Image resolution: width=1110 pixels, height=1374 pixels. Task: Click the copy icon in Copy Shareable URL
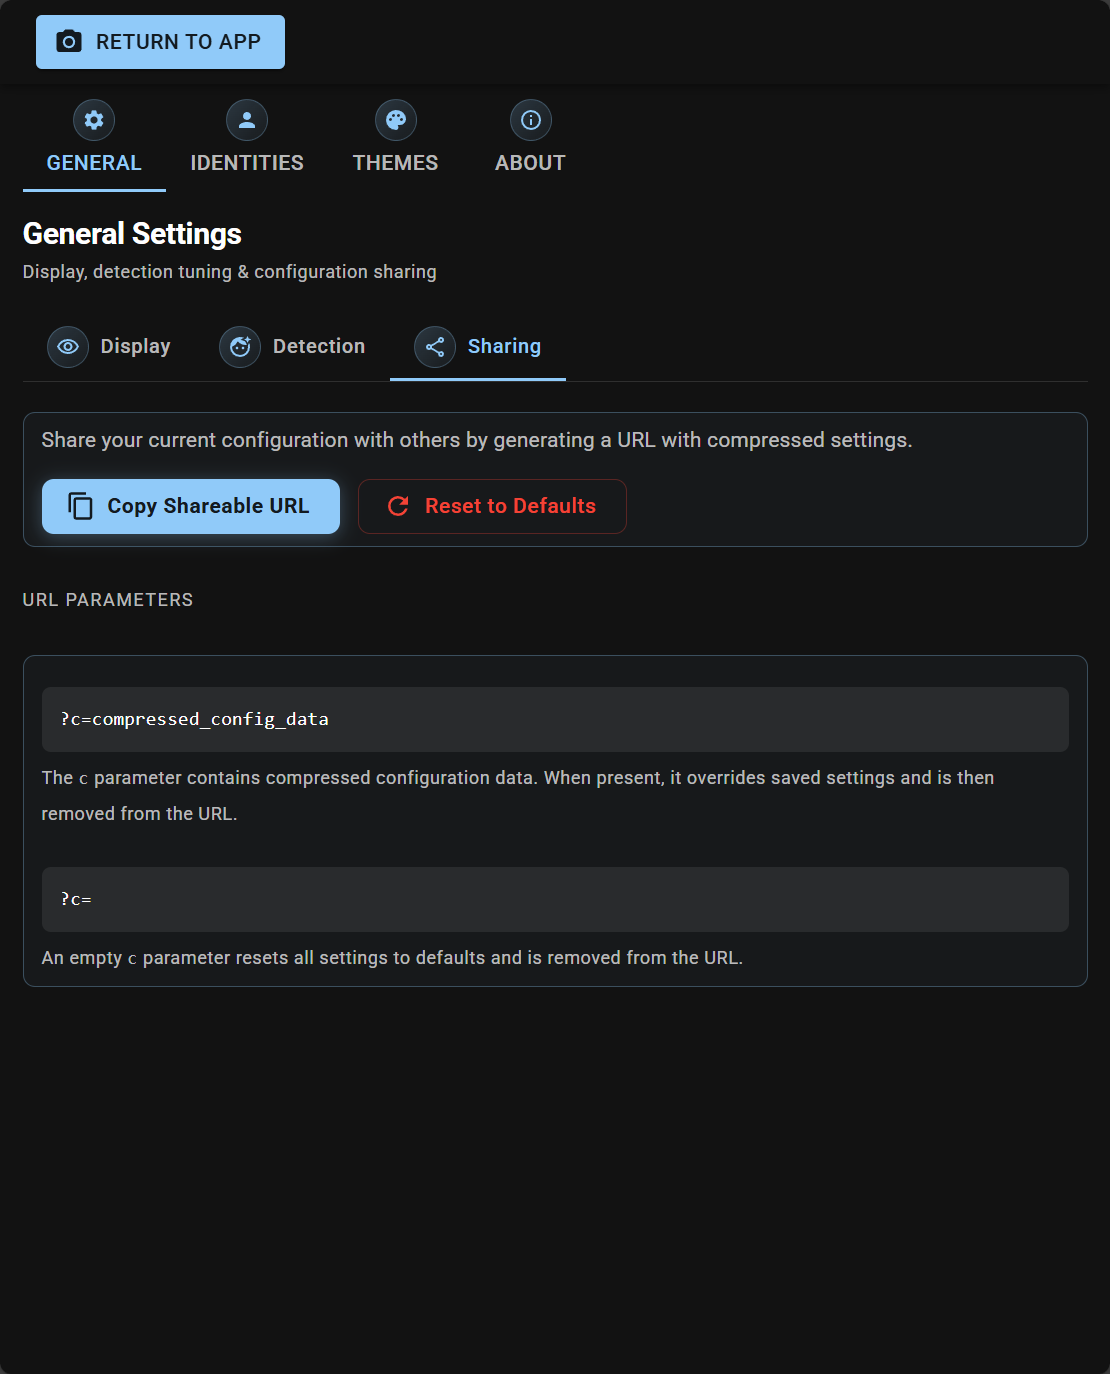tap(80, 506)
